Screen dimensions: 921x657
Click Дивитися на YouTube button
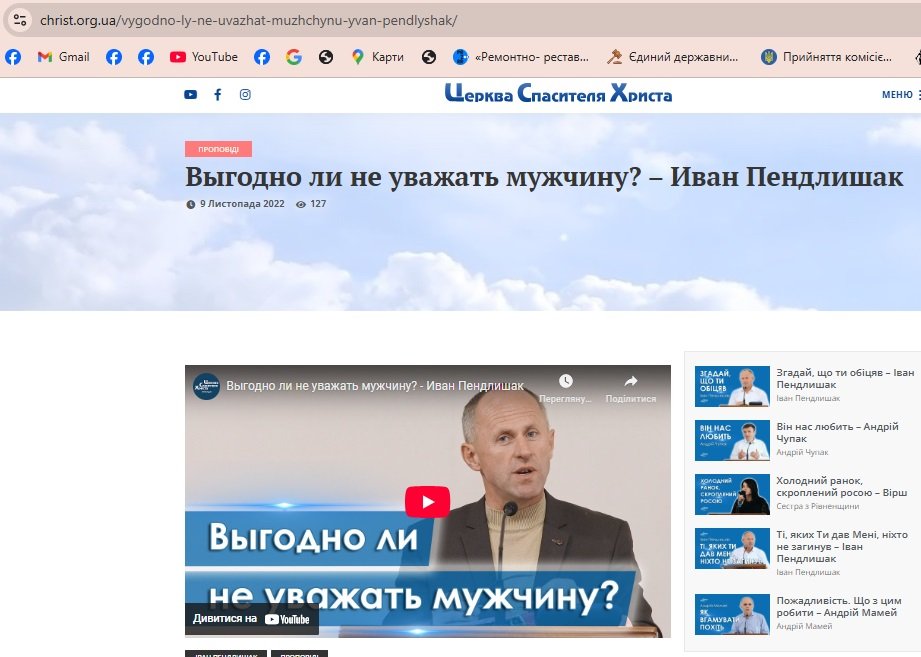(251, 619)
